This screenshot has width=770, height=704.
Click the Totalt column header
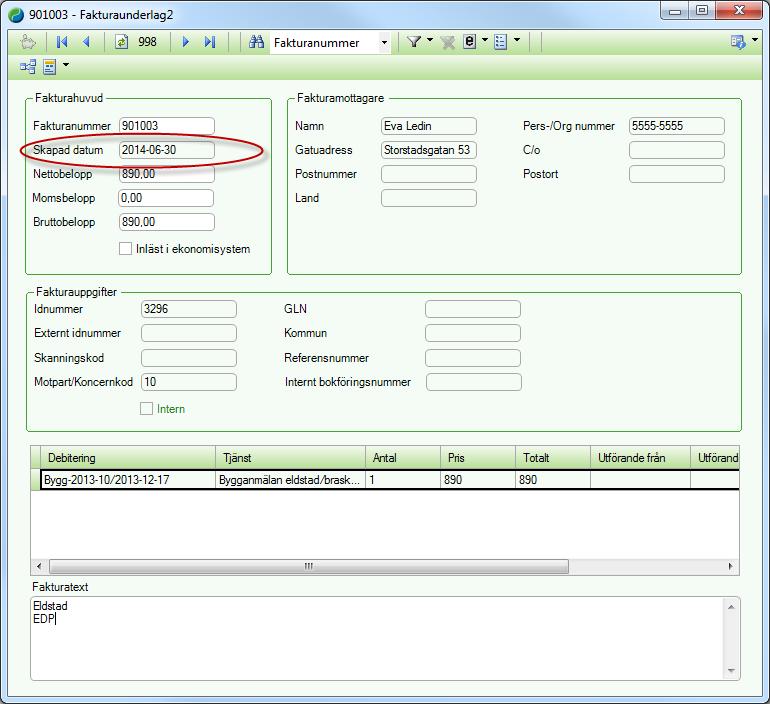click(x=553, y=458)
